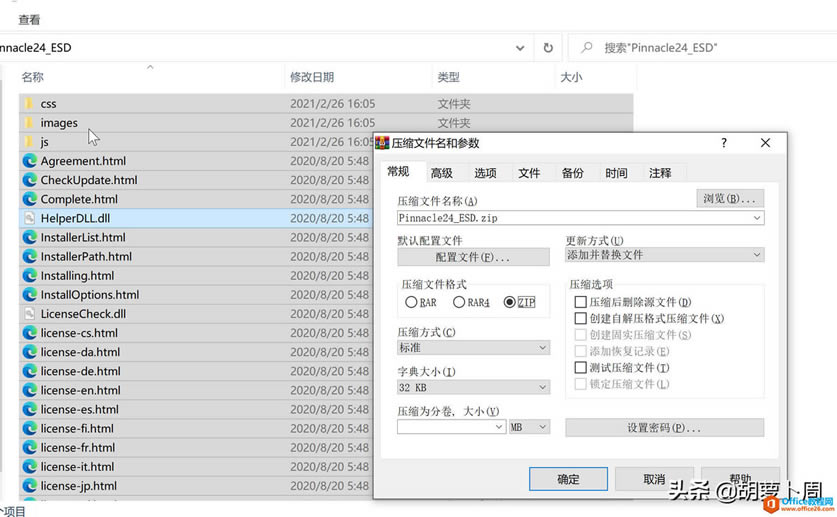Click the Edge icon beside license-es.html
The width and height of the screenshot is (837, 517).
click(x=29, y=409)
